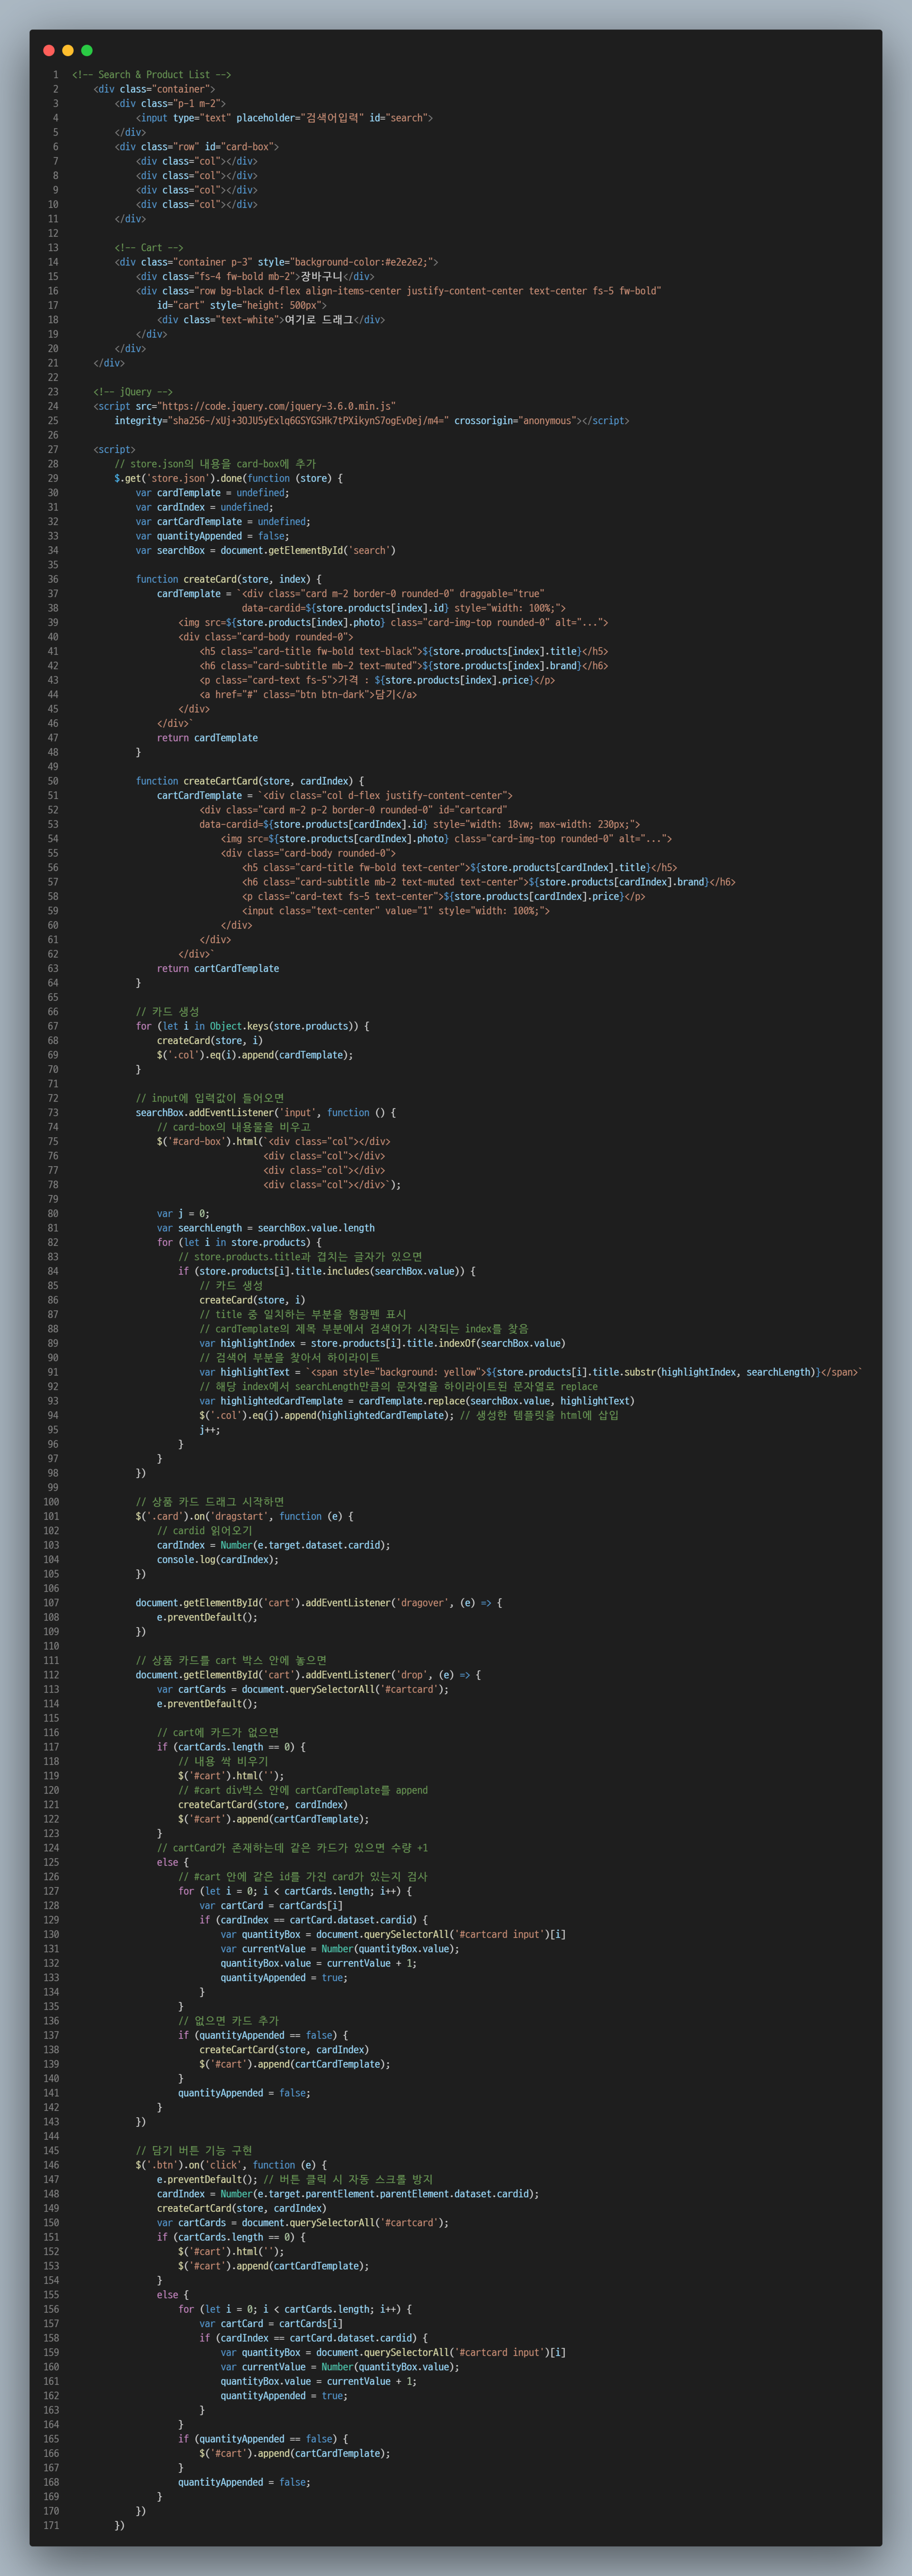Click the 'var j = 0;' line
Viewport: 912px width, 2576px height.
(x=183, y=1214)
